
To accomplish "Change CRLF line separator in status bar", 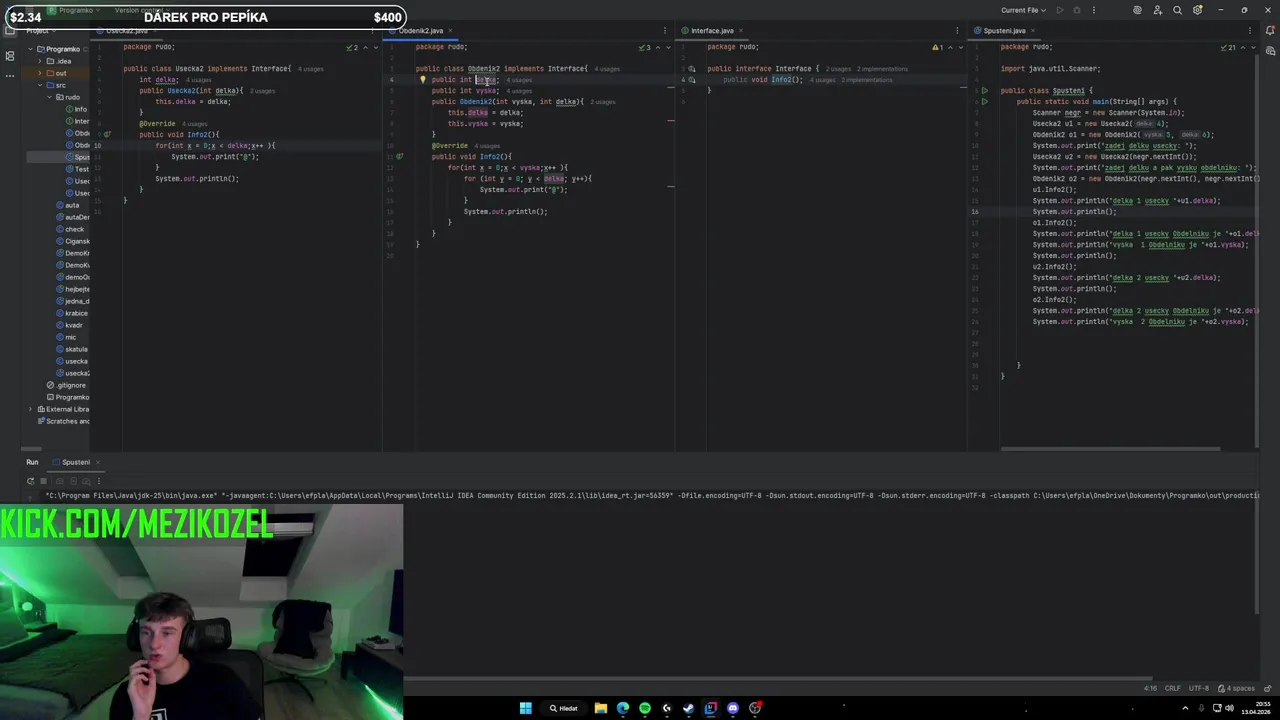I will [1172, 688].
